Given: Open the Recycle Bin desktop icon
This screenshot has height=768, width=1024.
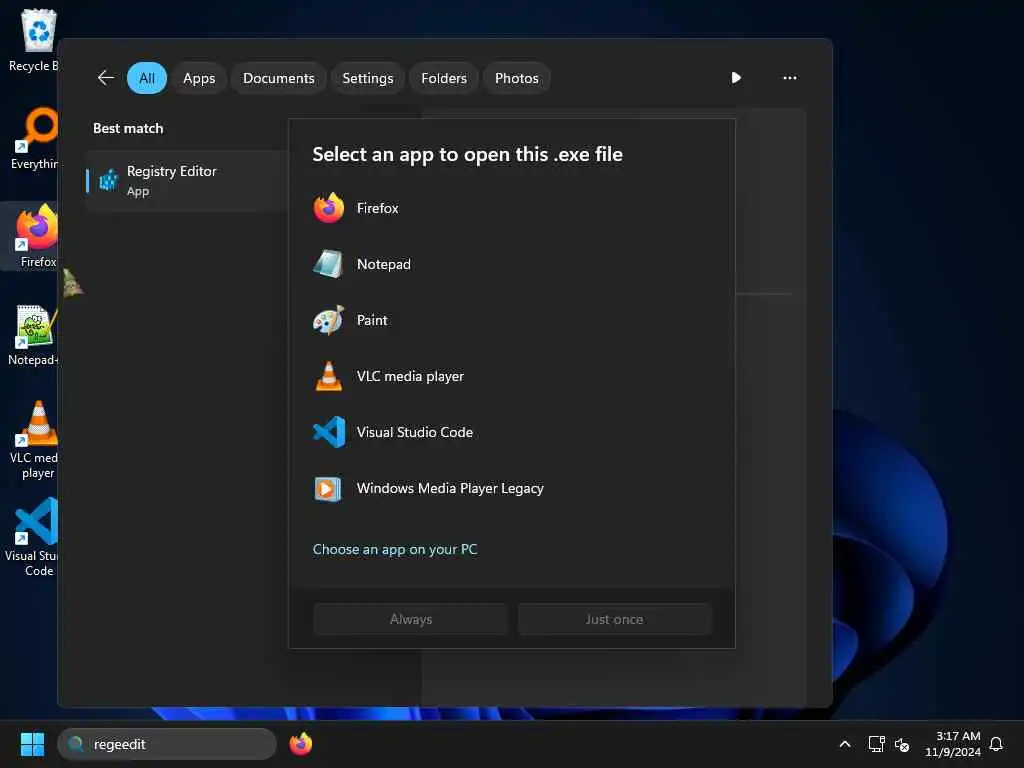Looking at the screenshot, I should (x=34, y=40).
